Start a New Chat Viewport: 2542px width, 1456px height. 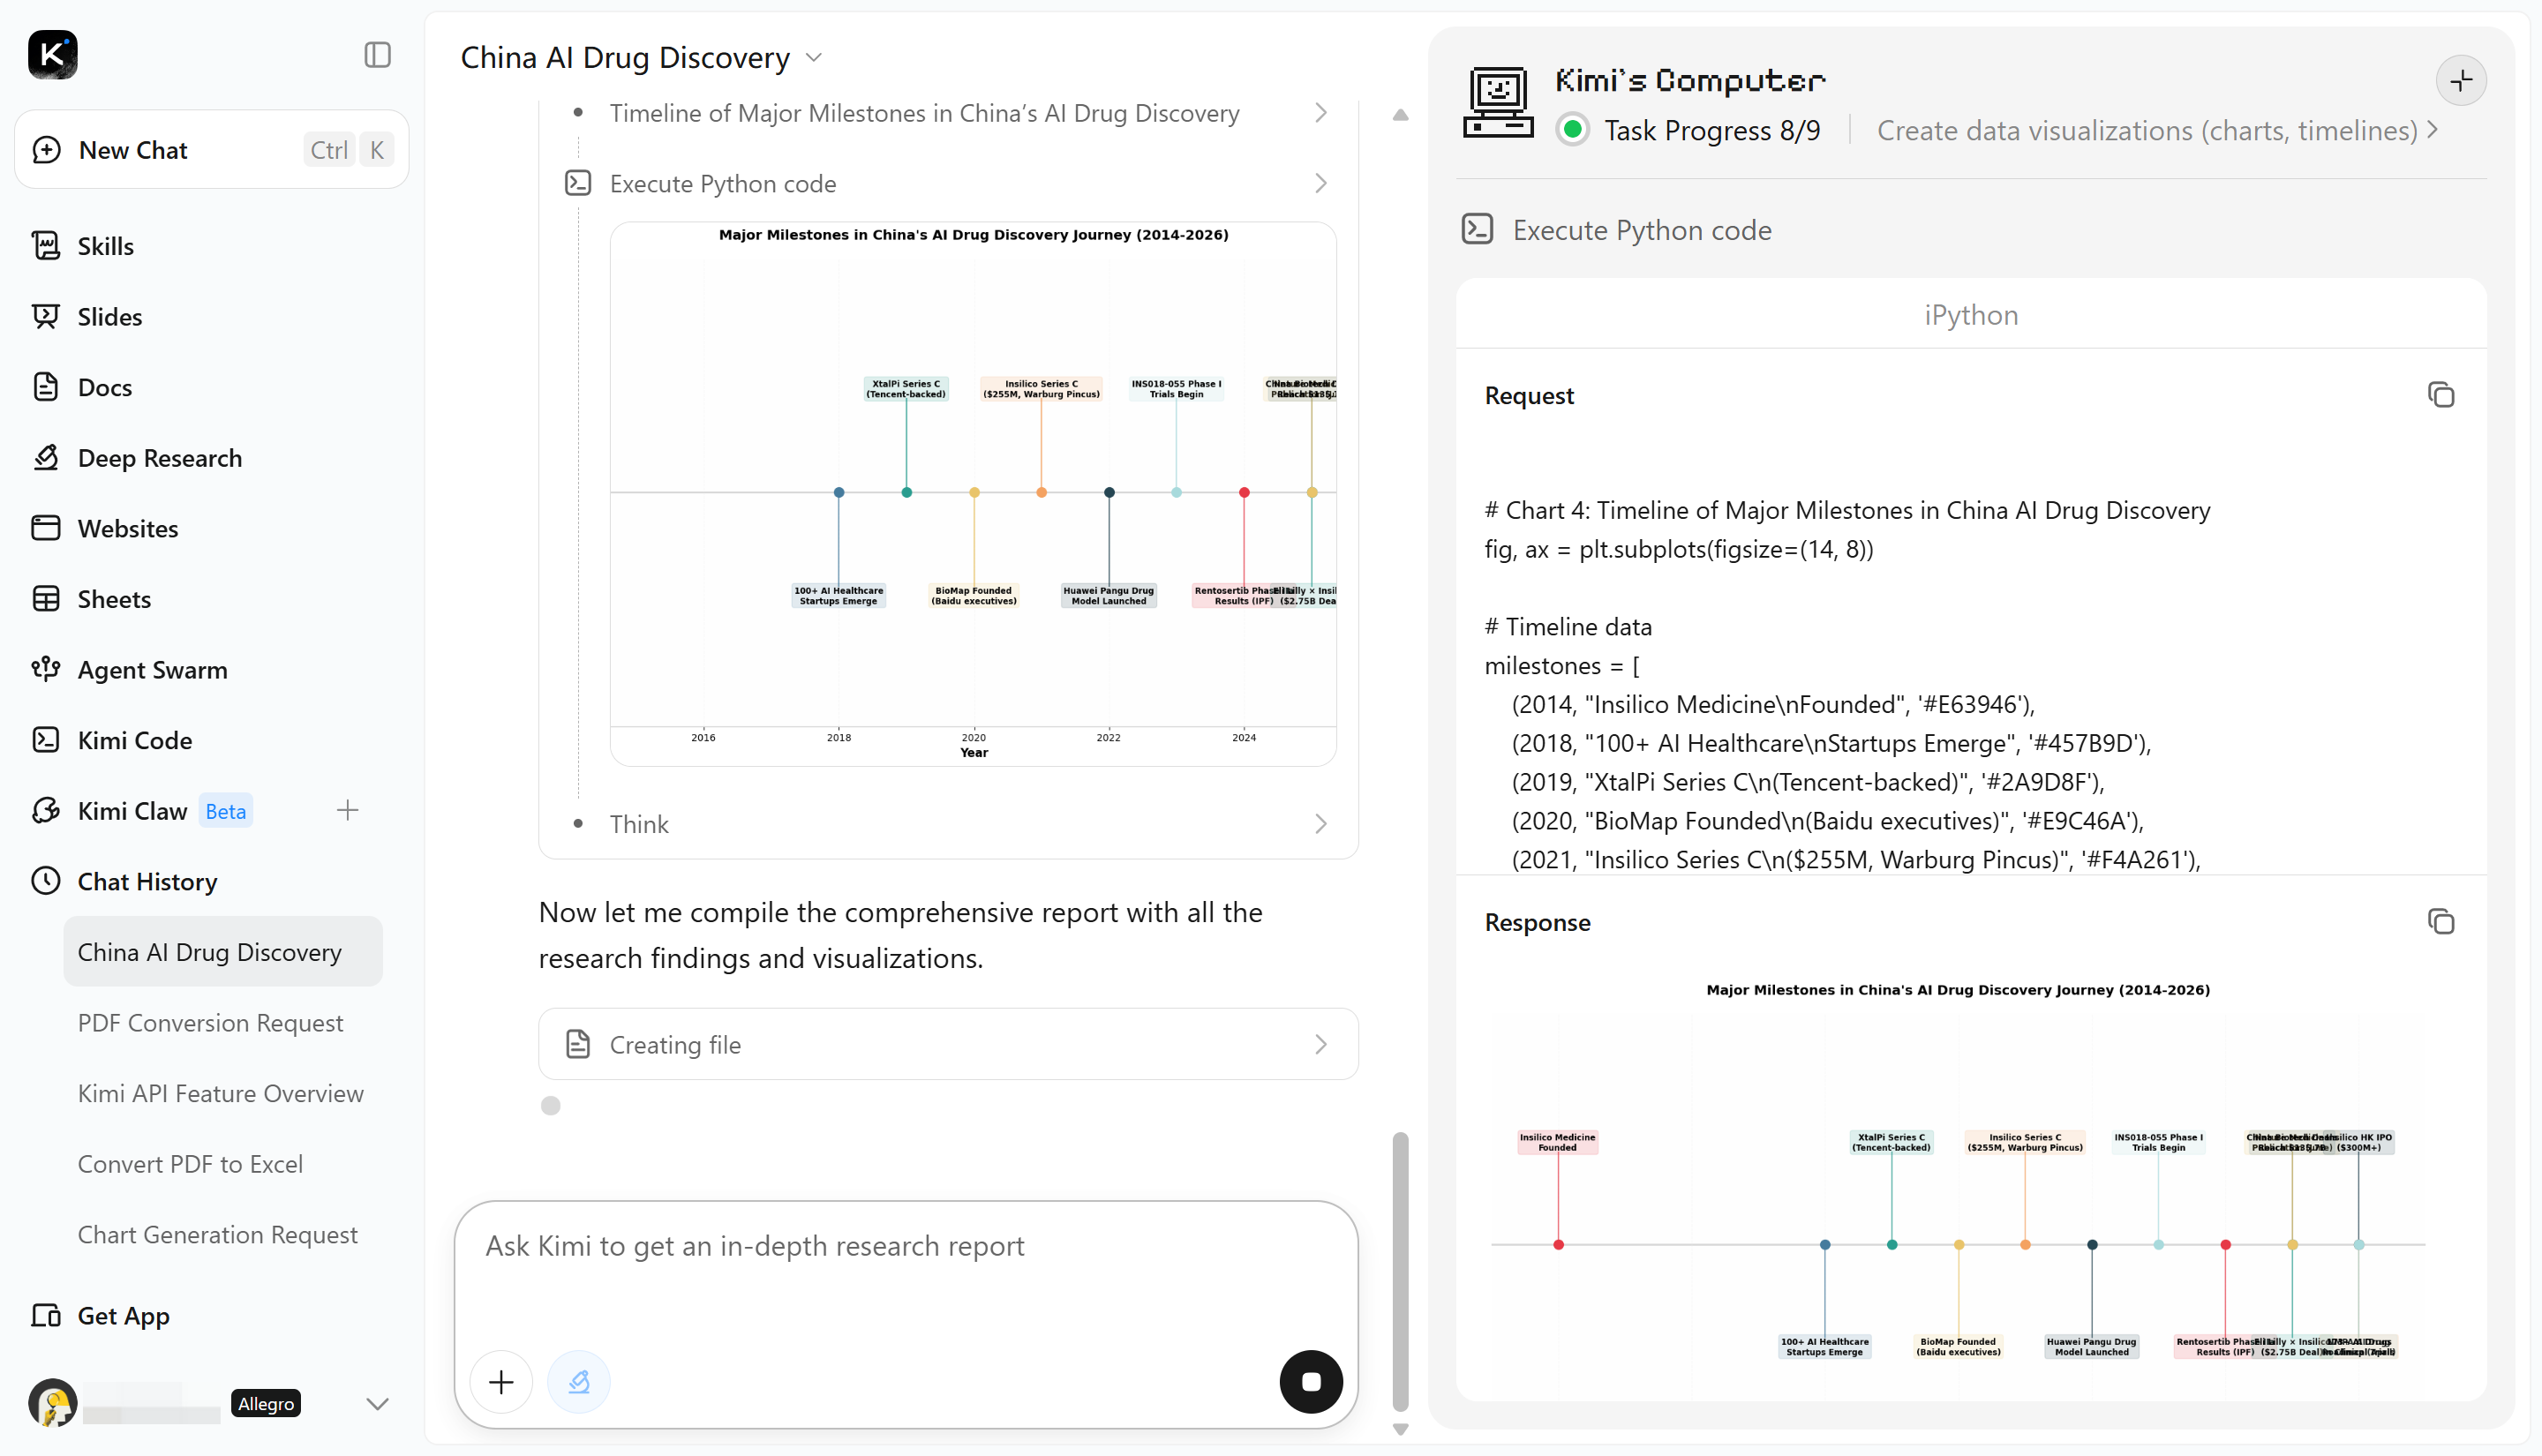point(212,150)
